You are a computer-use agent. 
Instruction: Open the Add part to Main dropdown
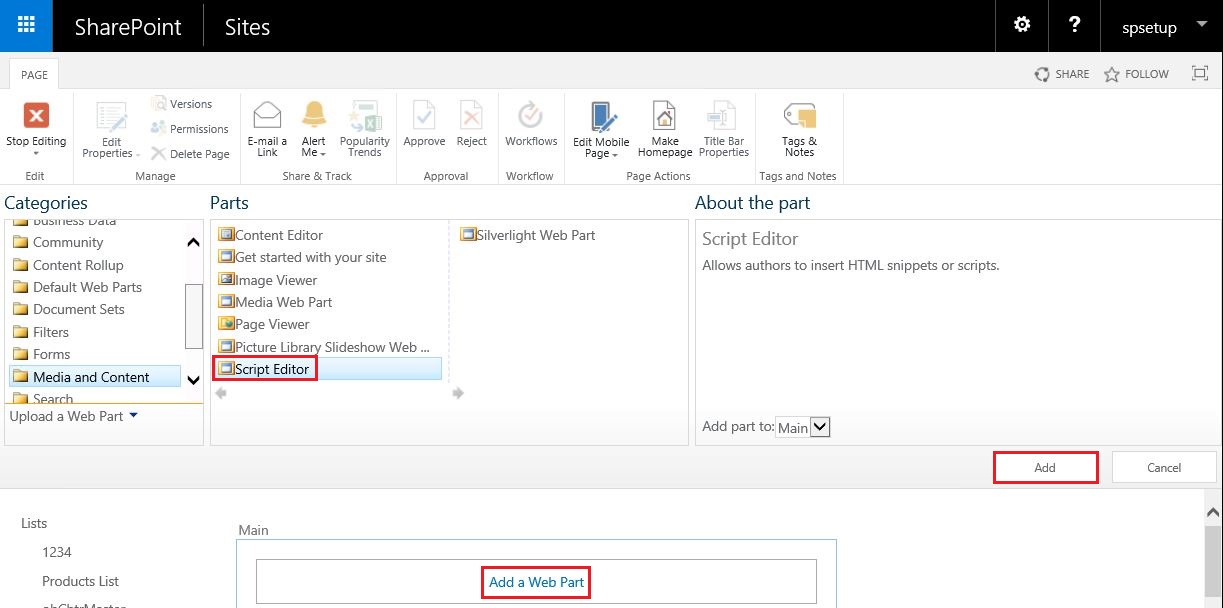[804, 427]
